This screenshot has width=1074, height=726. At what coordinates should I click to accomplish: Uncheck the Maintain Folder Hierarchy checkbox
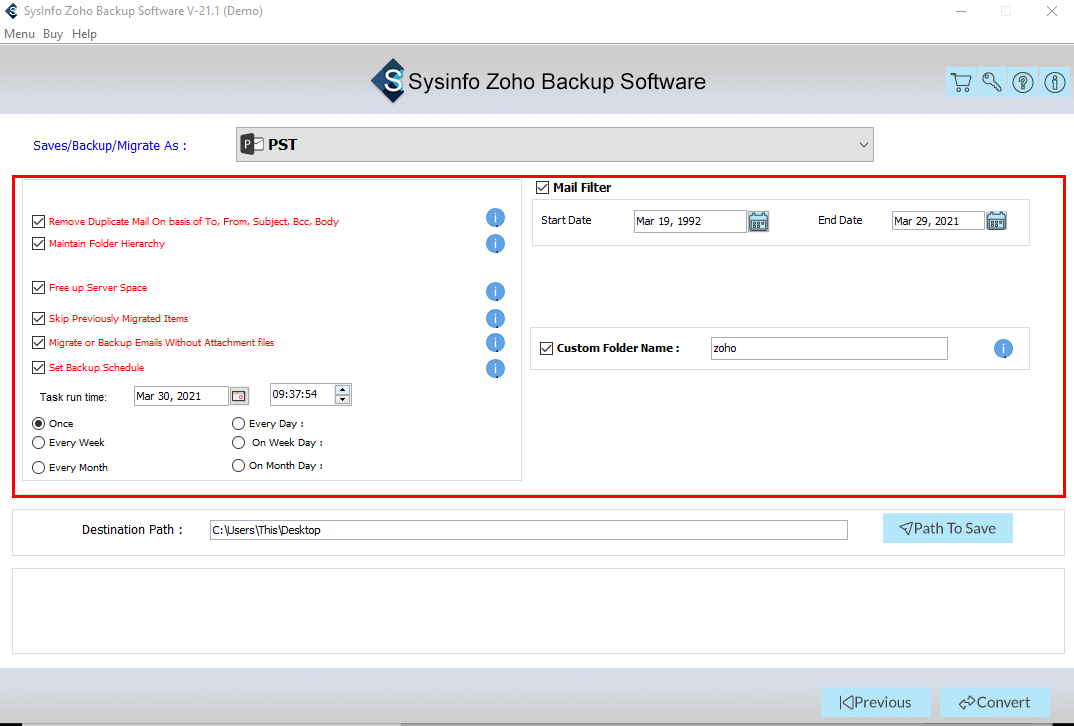tap(39, 244)
